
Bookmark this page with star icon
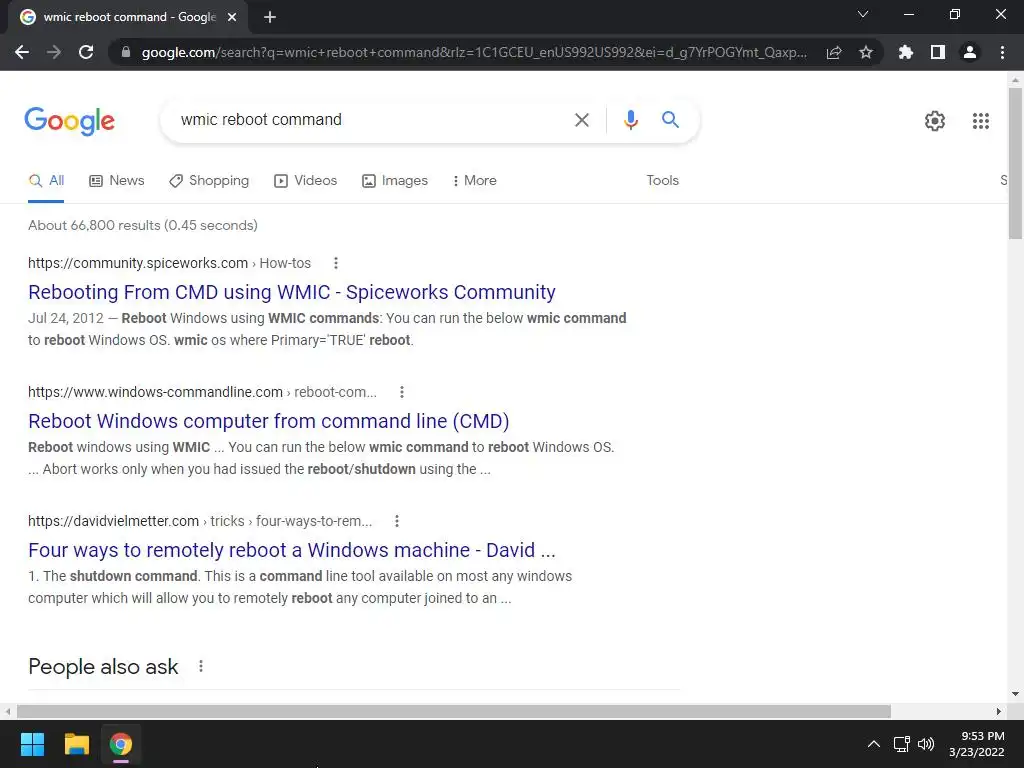[866, 52]
